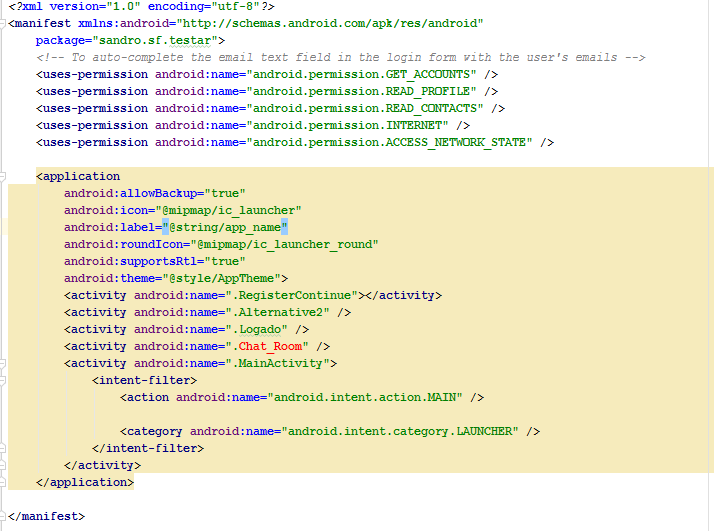This screenshot has width=714, height=531.
Task: Click android:label attribute name
Action: click(110, 227)
